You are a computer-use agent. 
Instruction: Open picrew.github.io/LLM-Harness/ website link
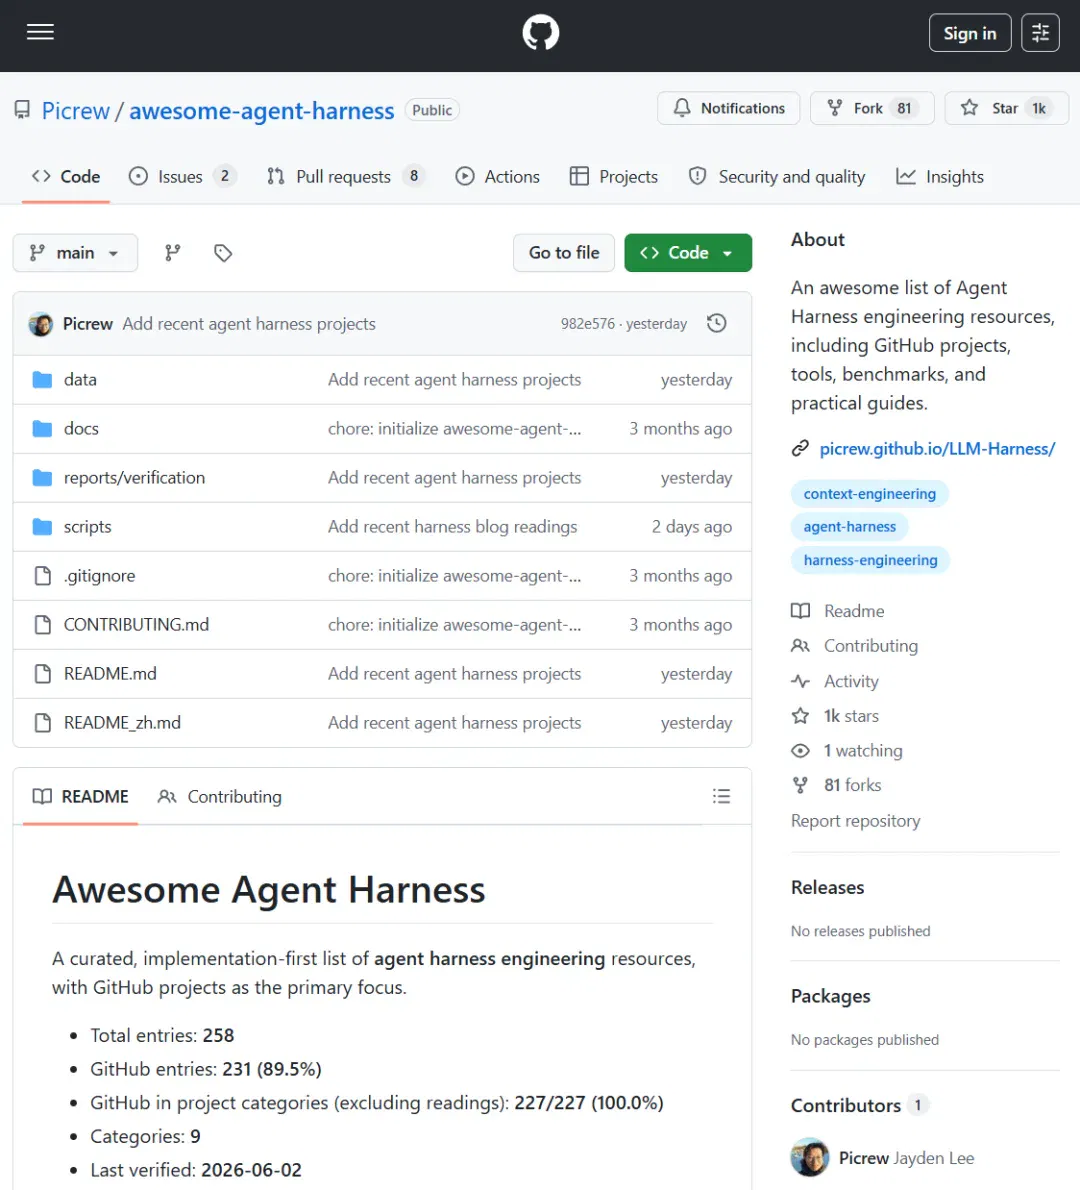coord(937,449)
